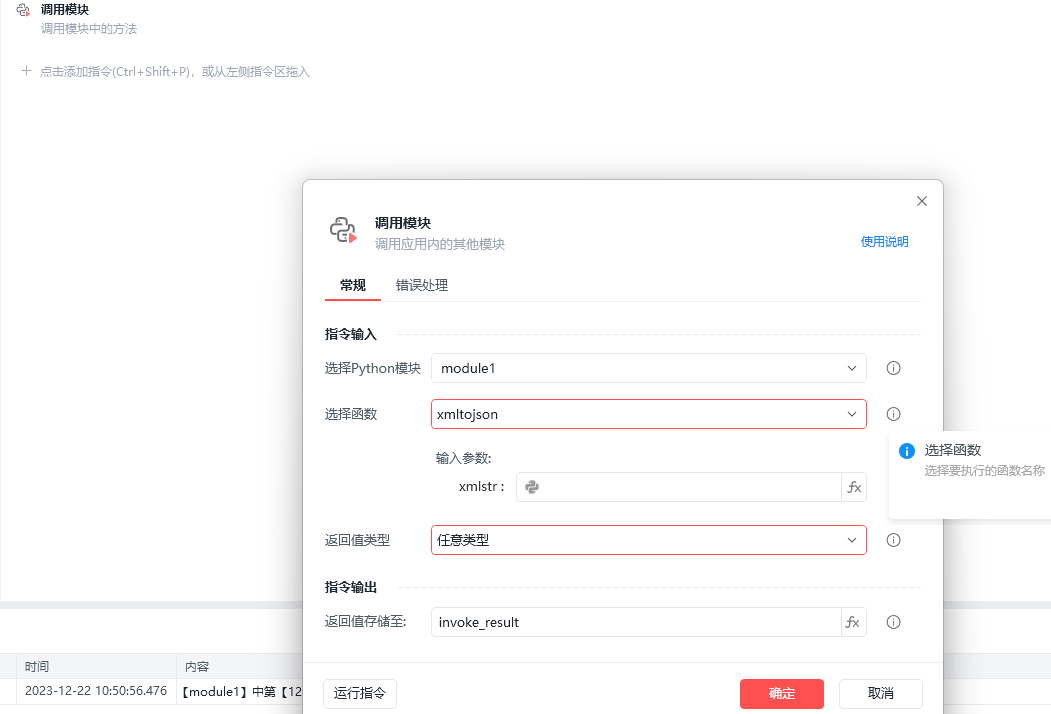Click the 调用模块 icon in the instruction list

tap(23, 10)
